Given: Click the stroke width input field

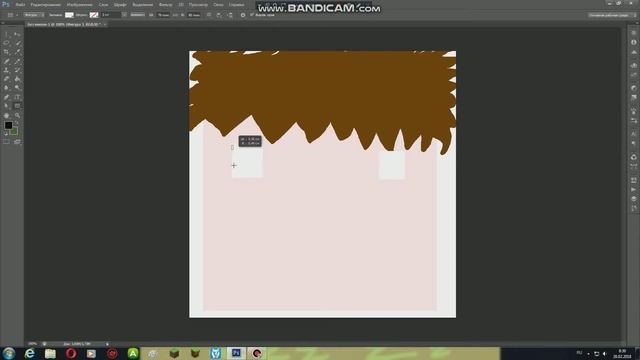Looking at the screenshot, I should click(111, 15).
